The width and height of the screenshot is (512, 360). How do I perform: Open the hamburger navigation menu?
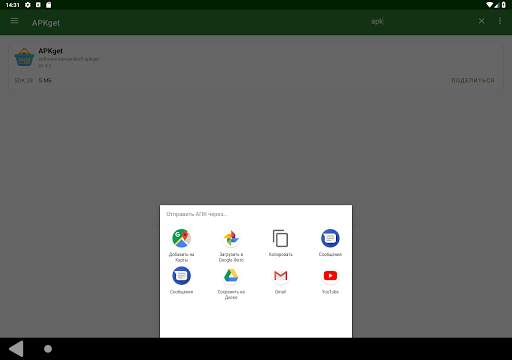click(14, 21)
